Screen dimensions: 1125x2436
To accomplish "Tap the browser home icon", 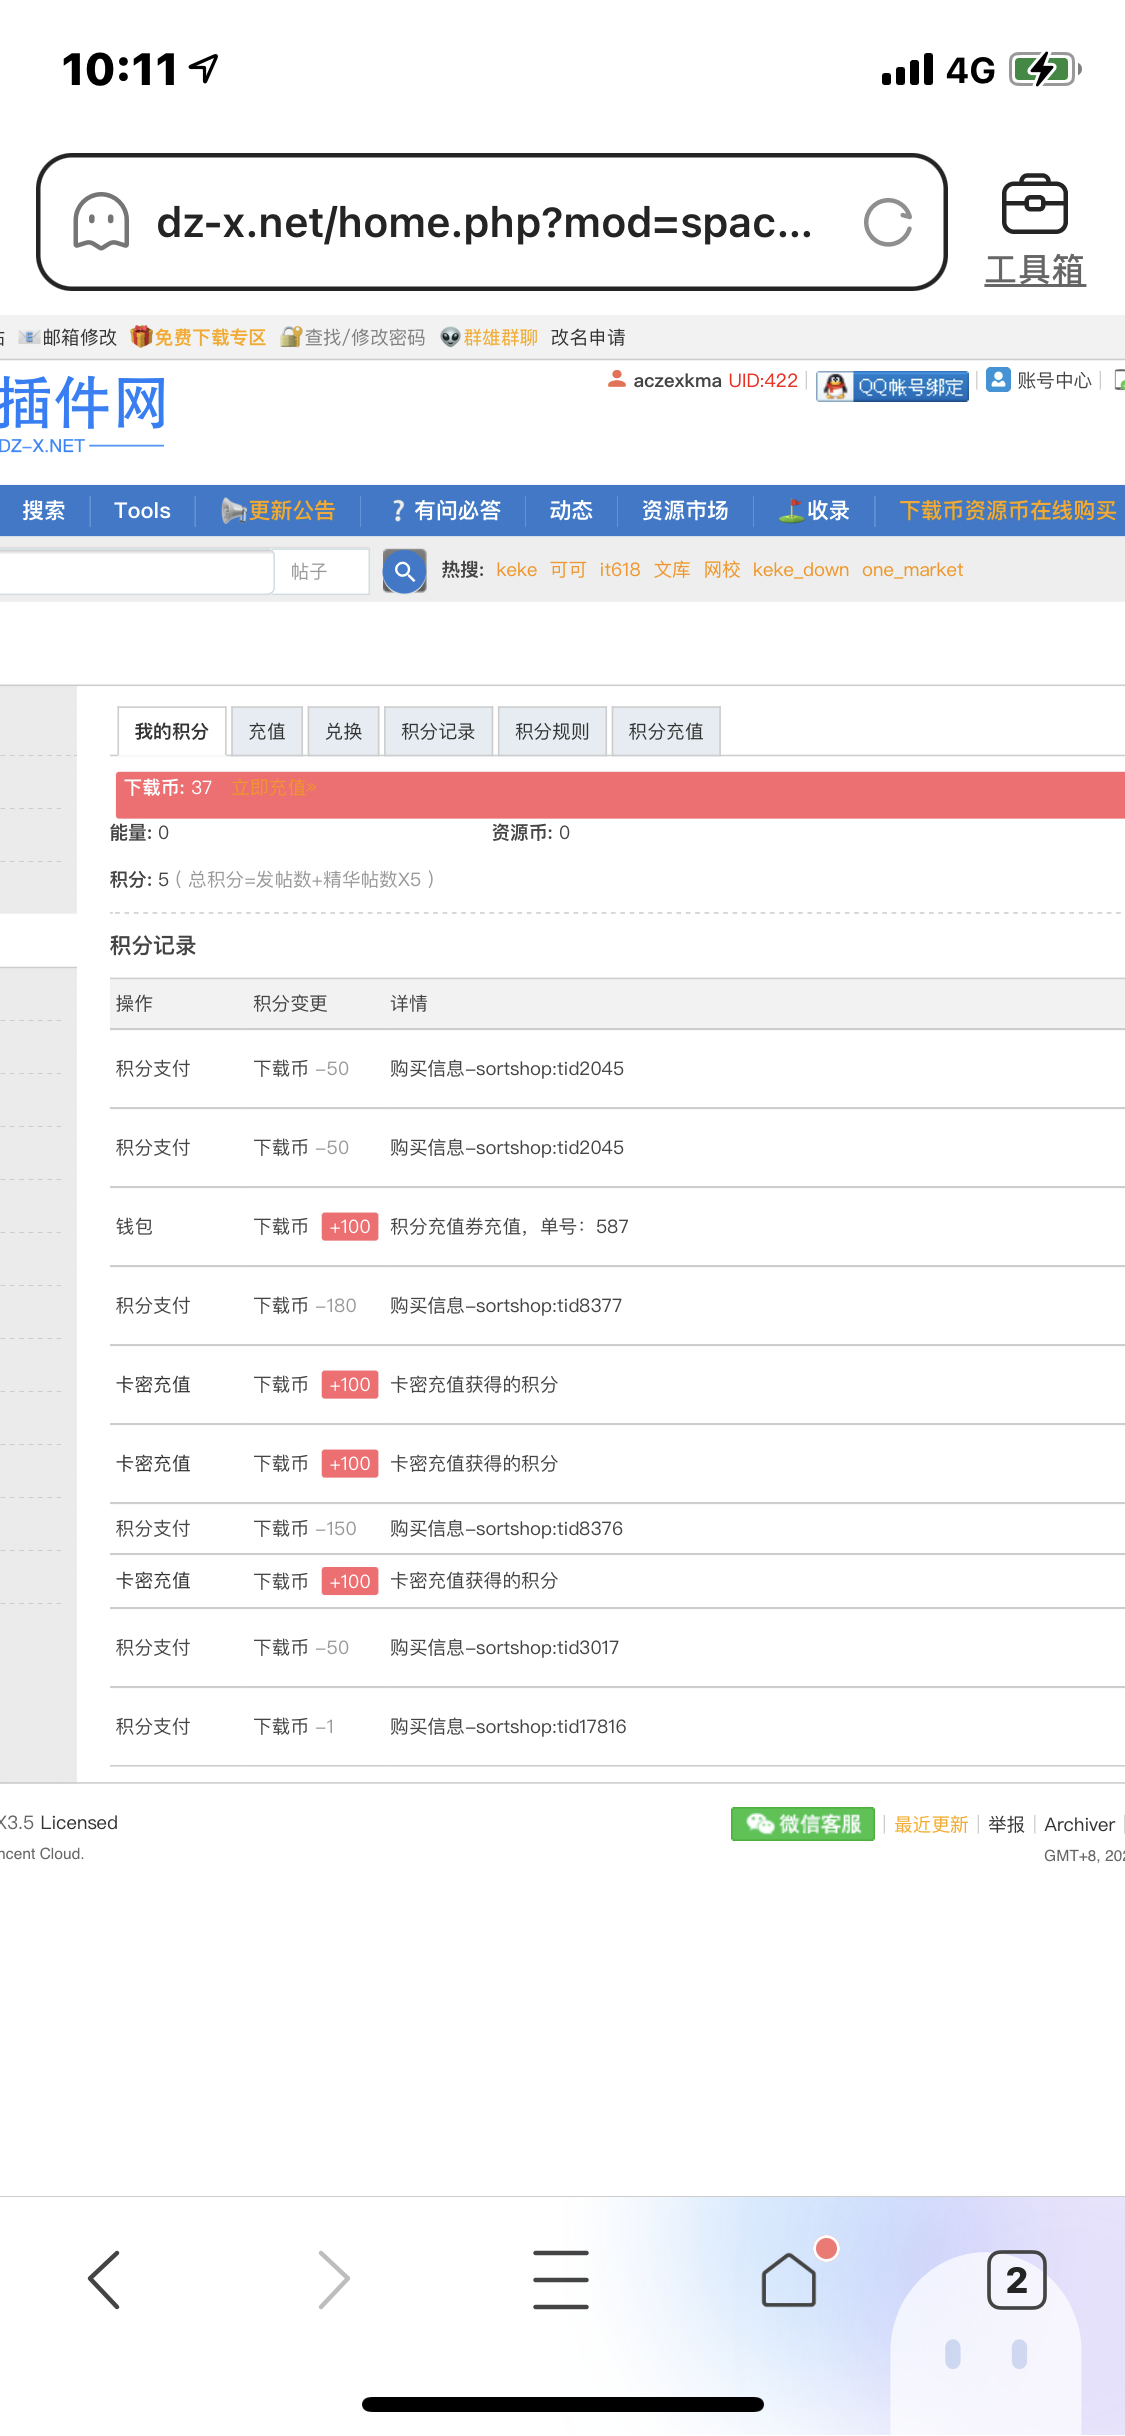I will pos(790,2278).
